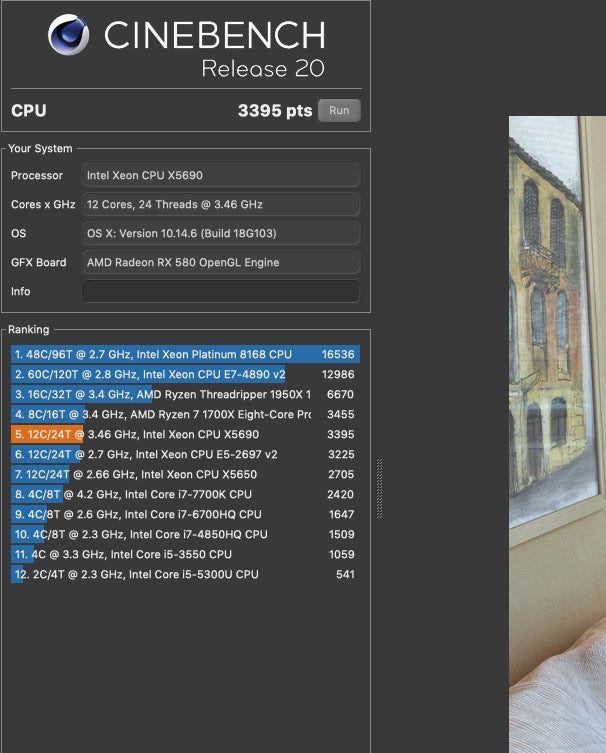
Task: Select the Core i5-3550 ranking row
Action: [185, 554]
